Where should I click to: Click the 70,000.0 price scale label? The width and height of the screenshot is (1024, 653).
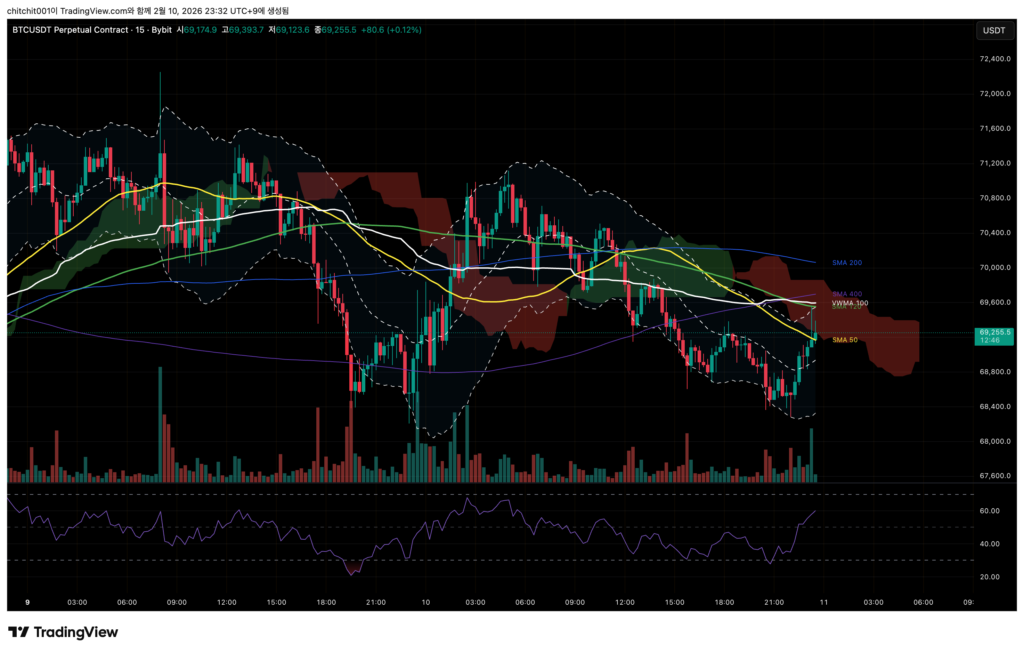(996, 268)
